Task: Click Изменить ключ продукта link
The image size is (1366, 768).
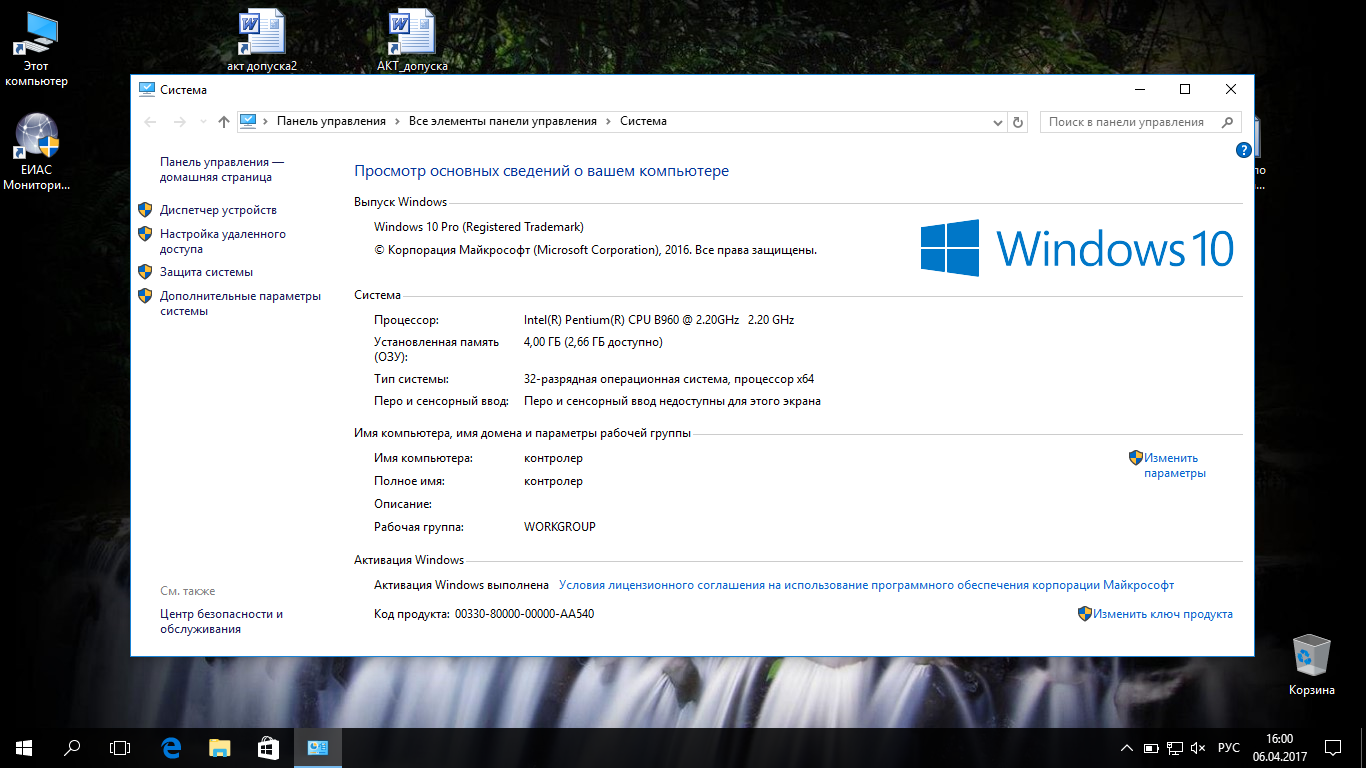Action: pyautogui.click(x=1162, y=614)
